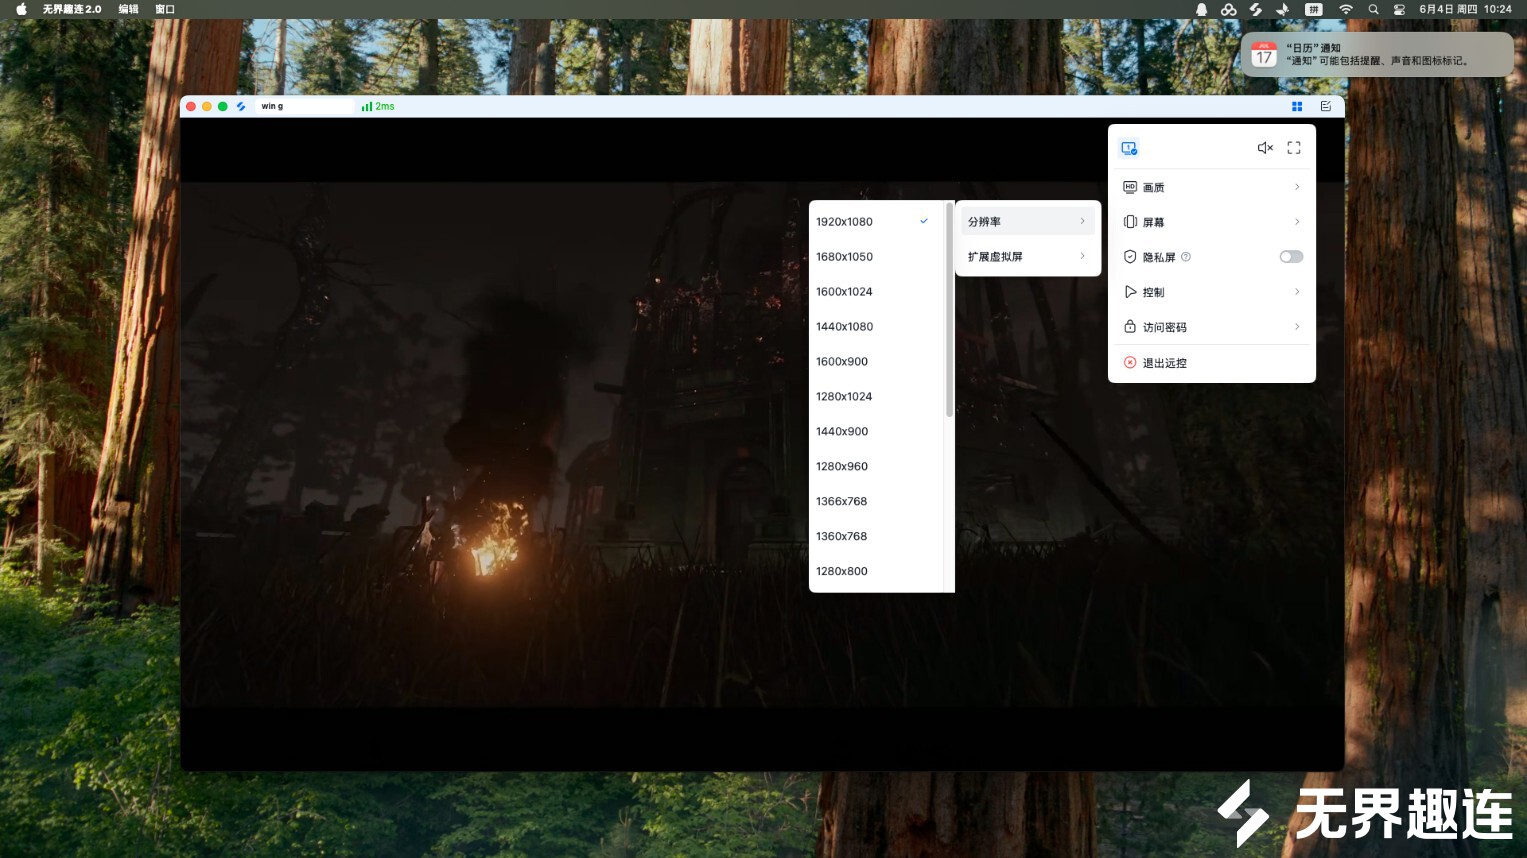
Task: Click the blue grid icon in window title bar
Action: 1297,106
